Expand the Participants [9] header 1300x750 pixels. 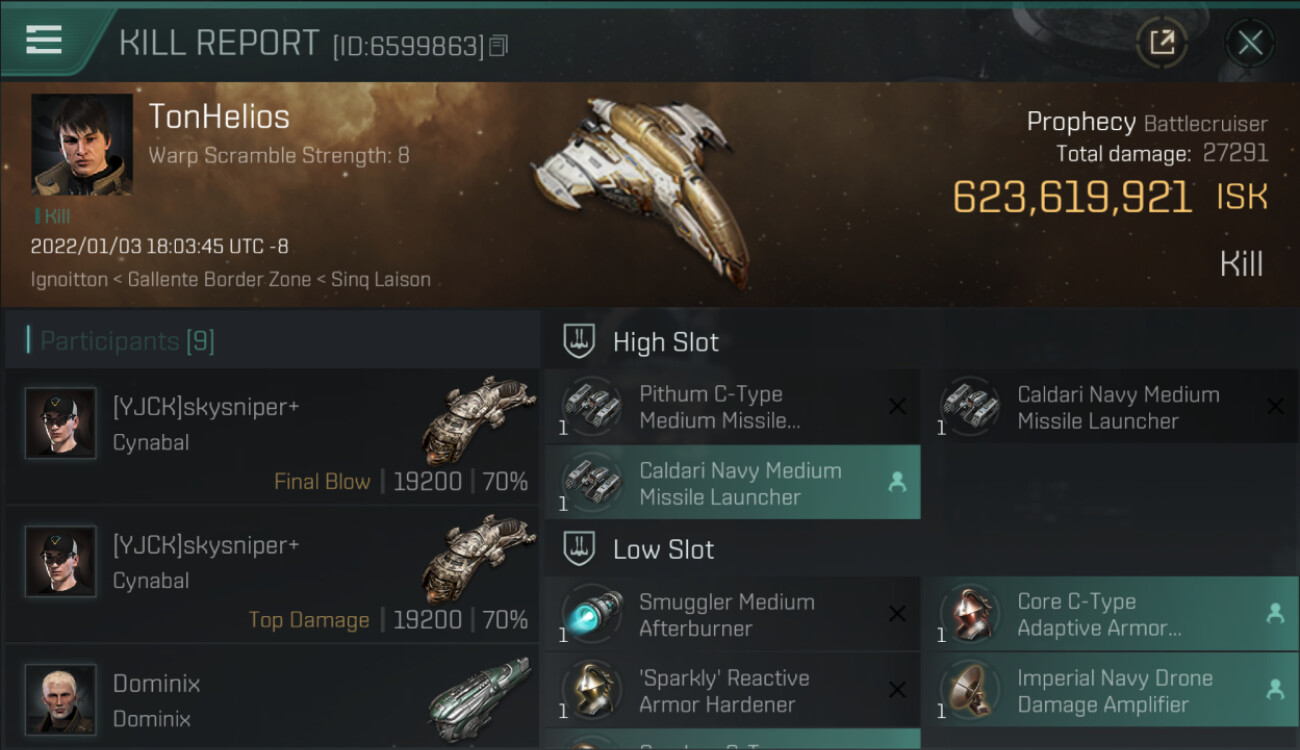tap(127, 341)
